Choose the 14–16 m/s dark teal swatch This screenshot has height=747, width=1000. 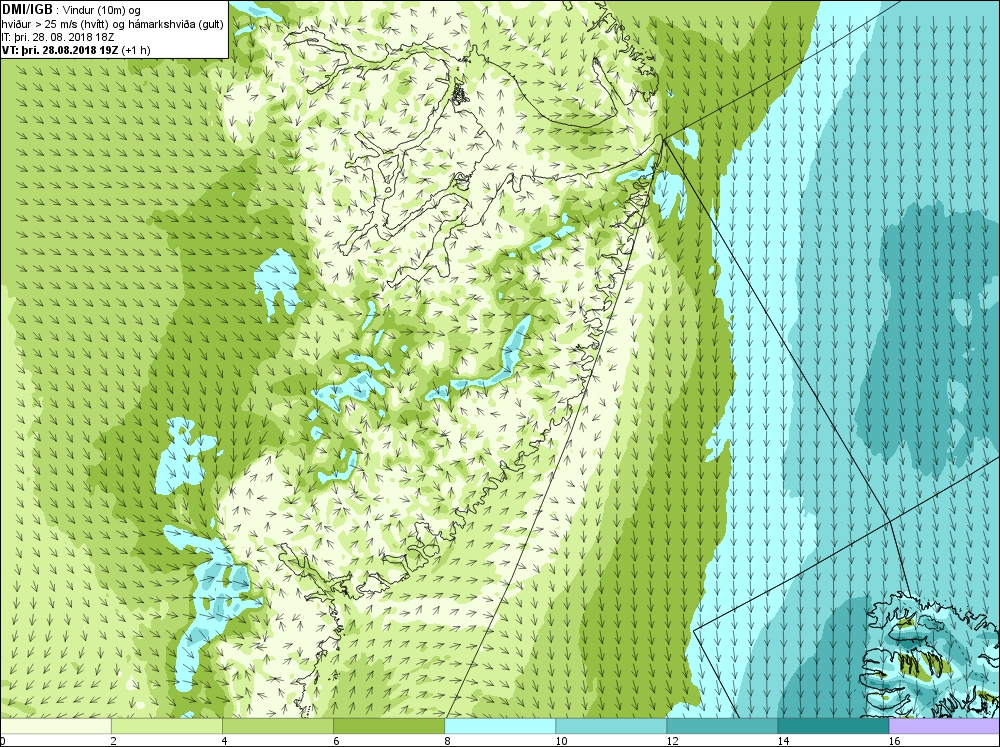click(833, 726)
